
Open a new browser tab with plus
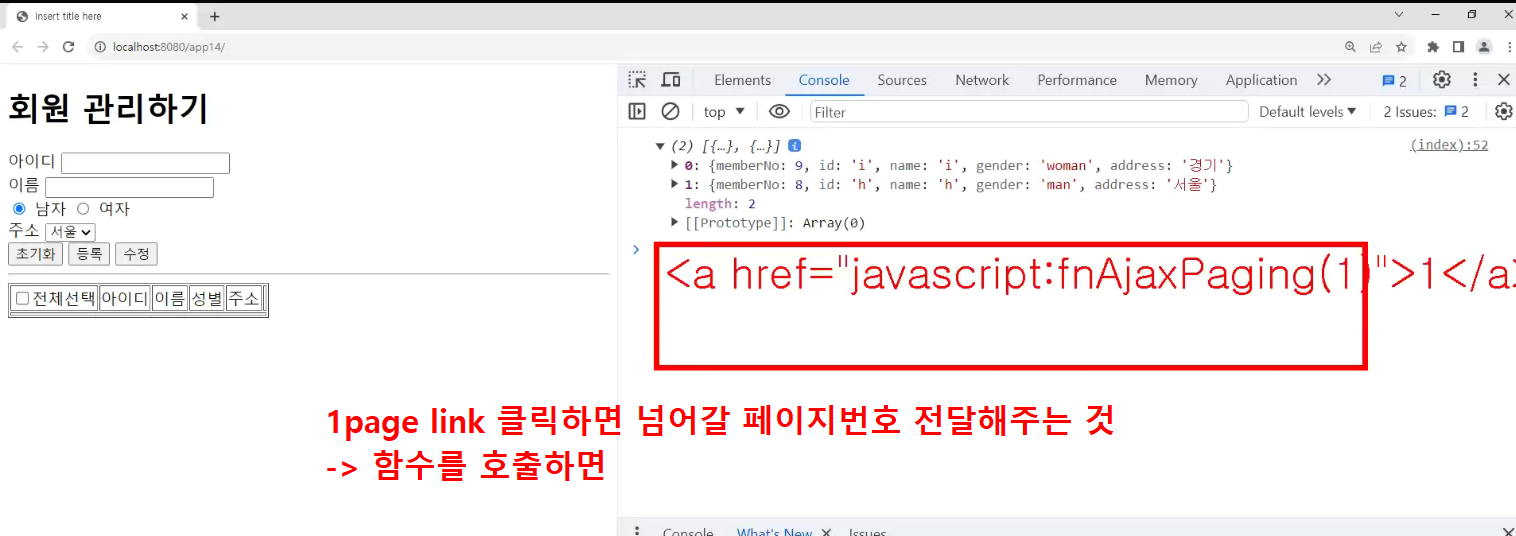coord(214,16)
